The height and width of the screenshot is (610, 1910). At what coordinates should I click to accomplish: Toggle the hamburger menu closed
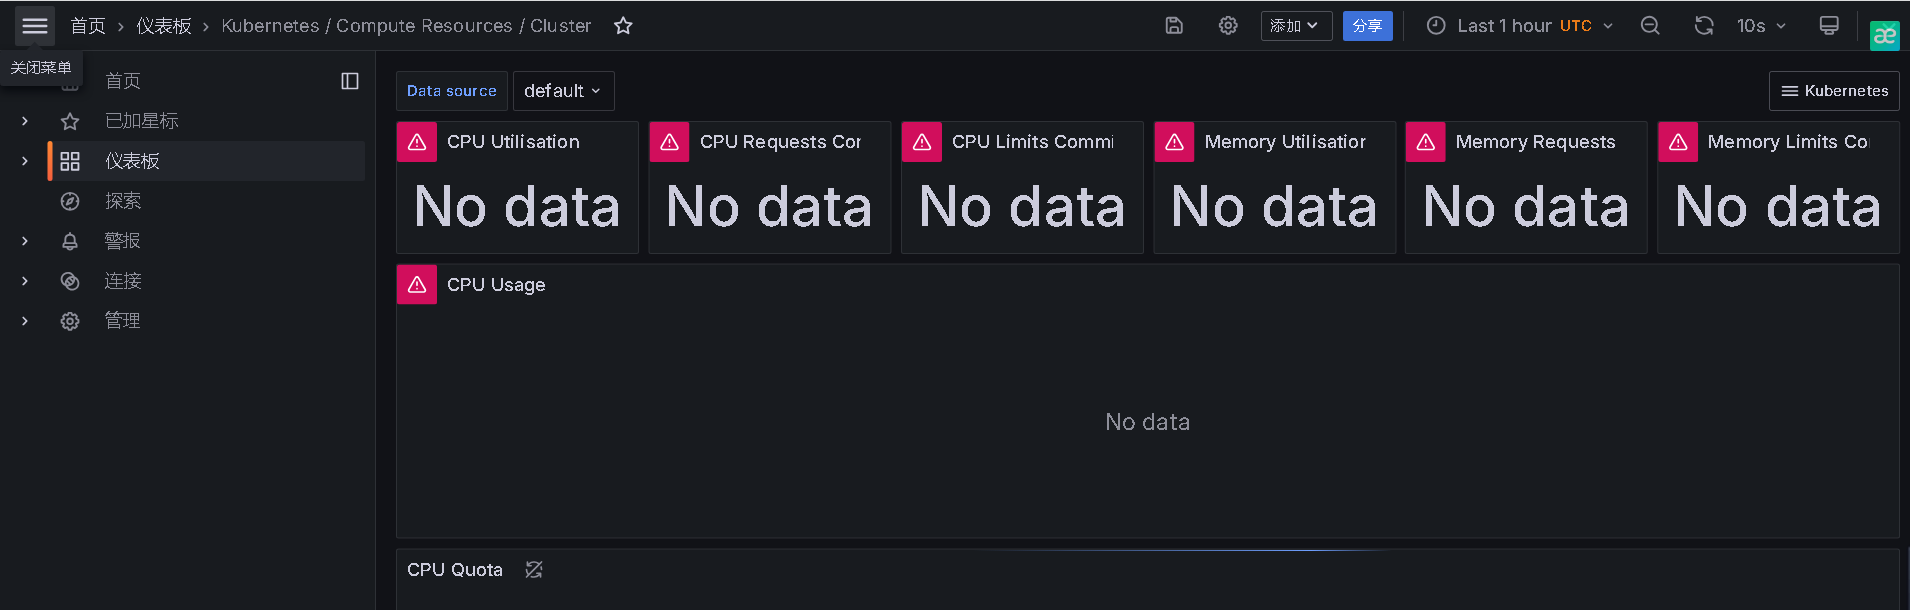[x=35, y=26]
